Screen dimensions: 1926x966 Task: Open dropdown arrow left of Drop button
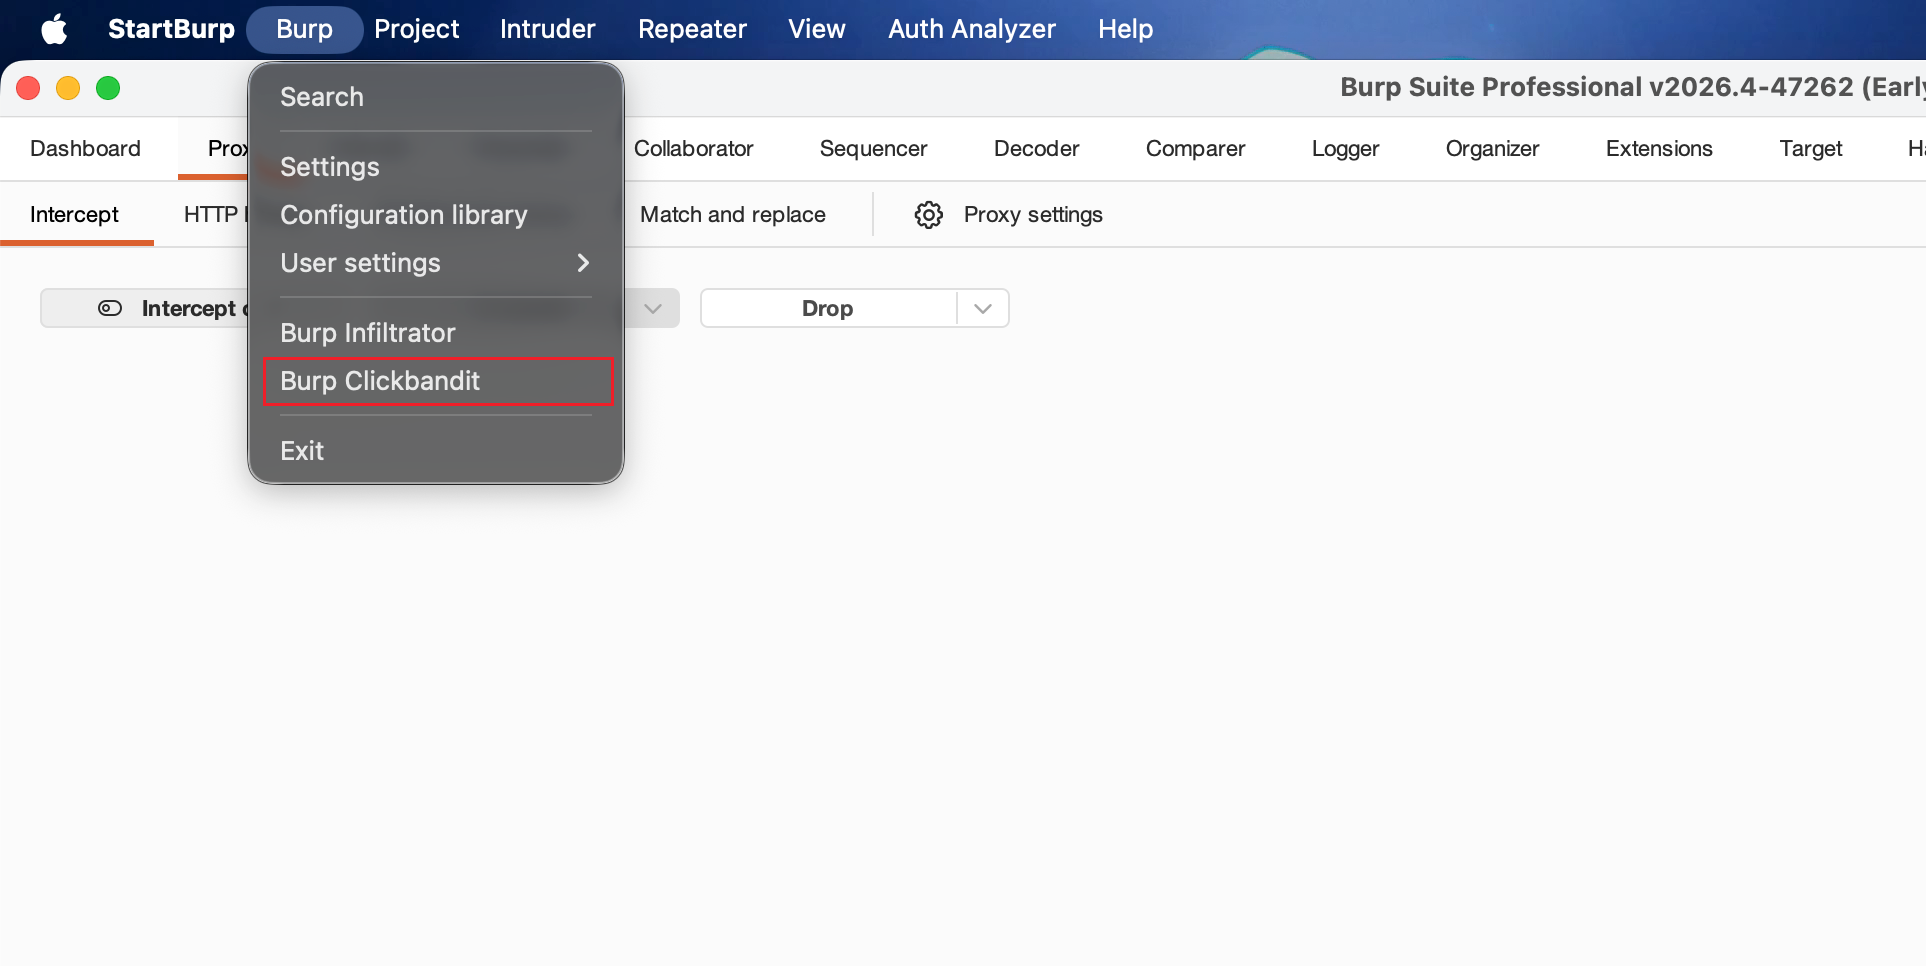pyautogui.click(x=653, y=308)
